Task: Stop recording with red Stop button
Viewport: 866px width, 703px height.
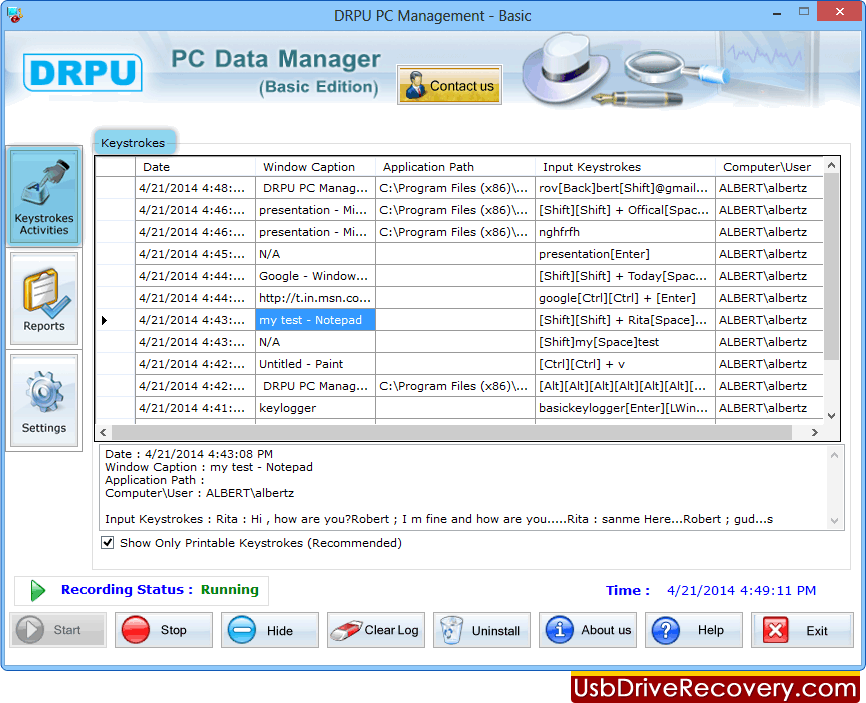Action: click(x=163, y=630)
